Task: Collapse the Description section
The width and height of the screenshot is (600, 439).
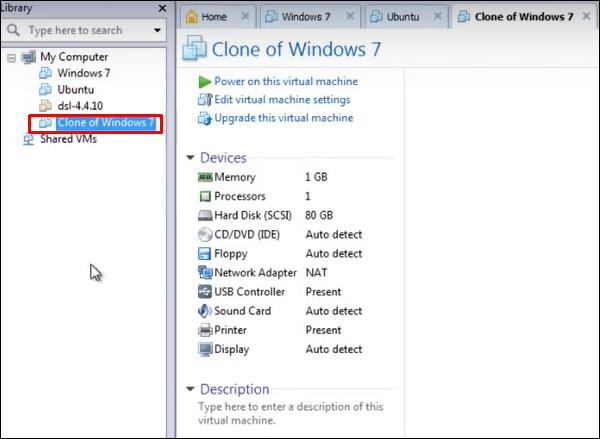Action: [x=190, y=389]
